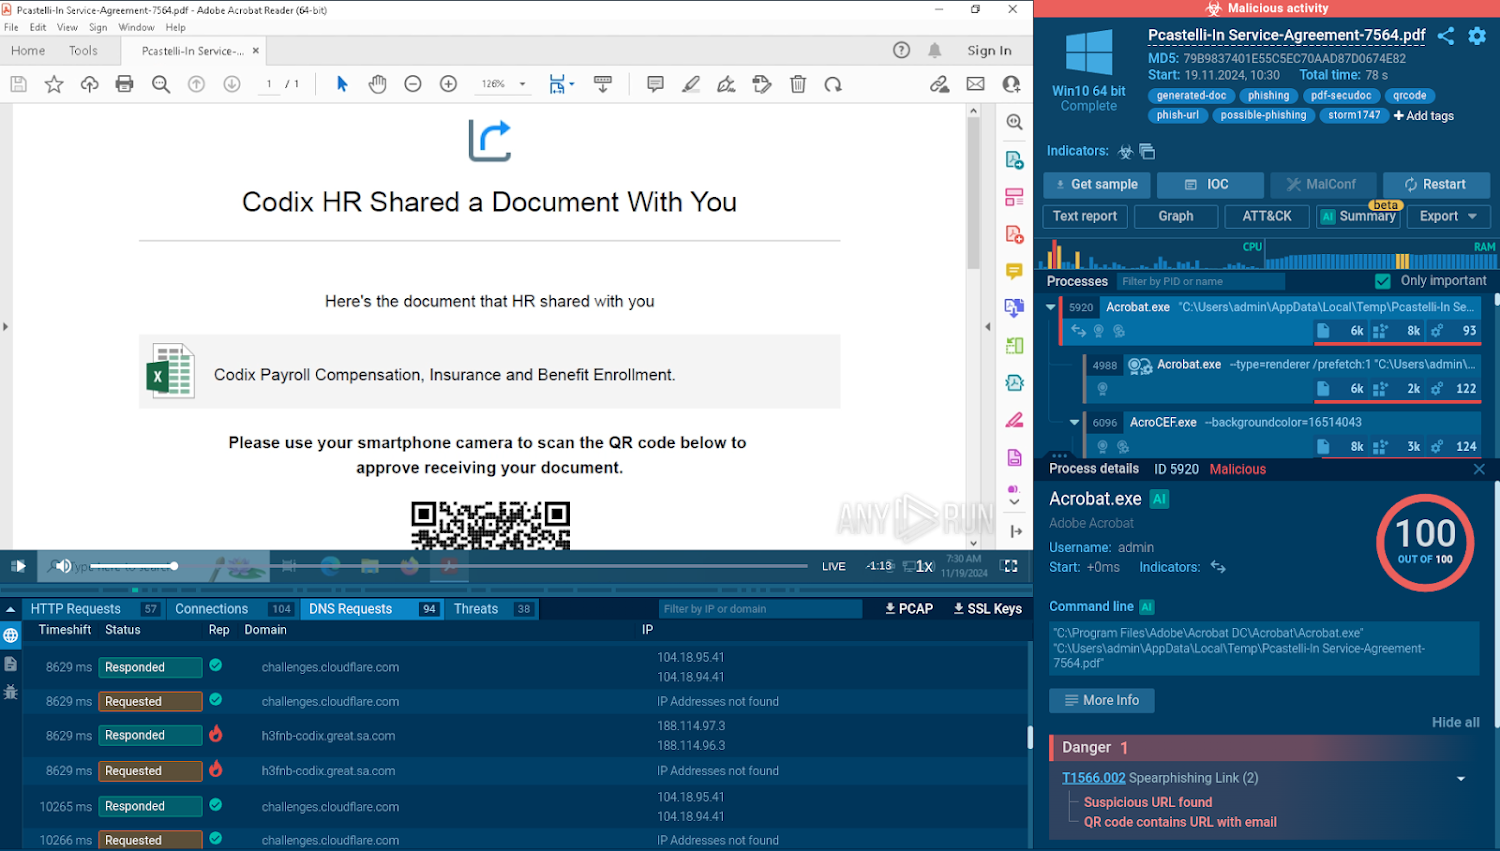Screen dimensions: 1500x851
Task: Click the bookmark star icon in Acrobat
Action: [54, 84]
